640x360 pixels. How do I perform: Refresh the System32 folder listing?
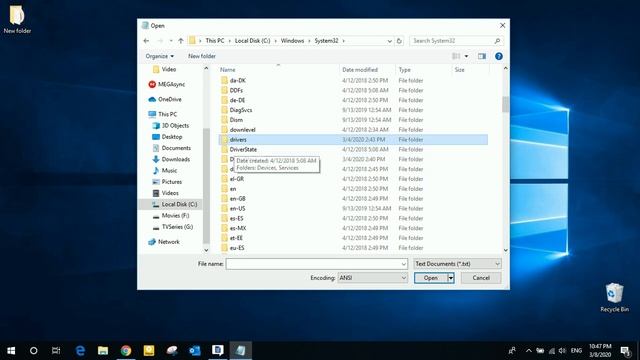(399, 41)
